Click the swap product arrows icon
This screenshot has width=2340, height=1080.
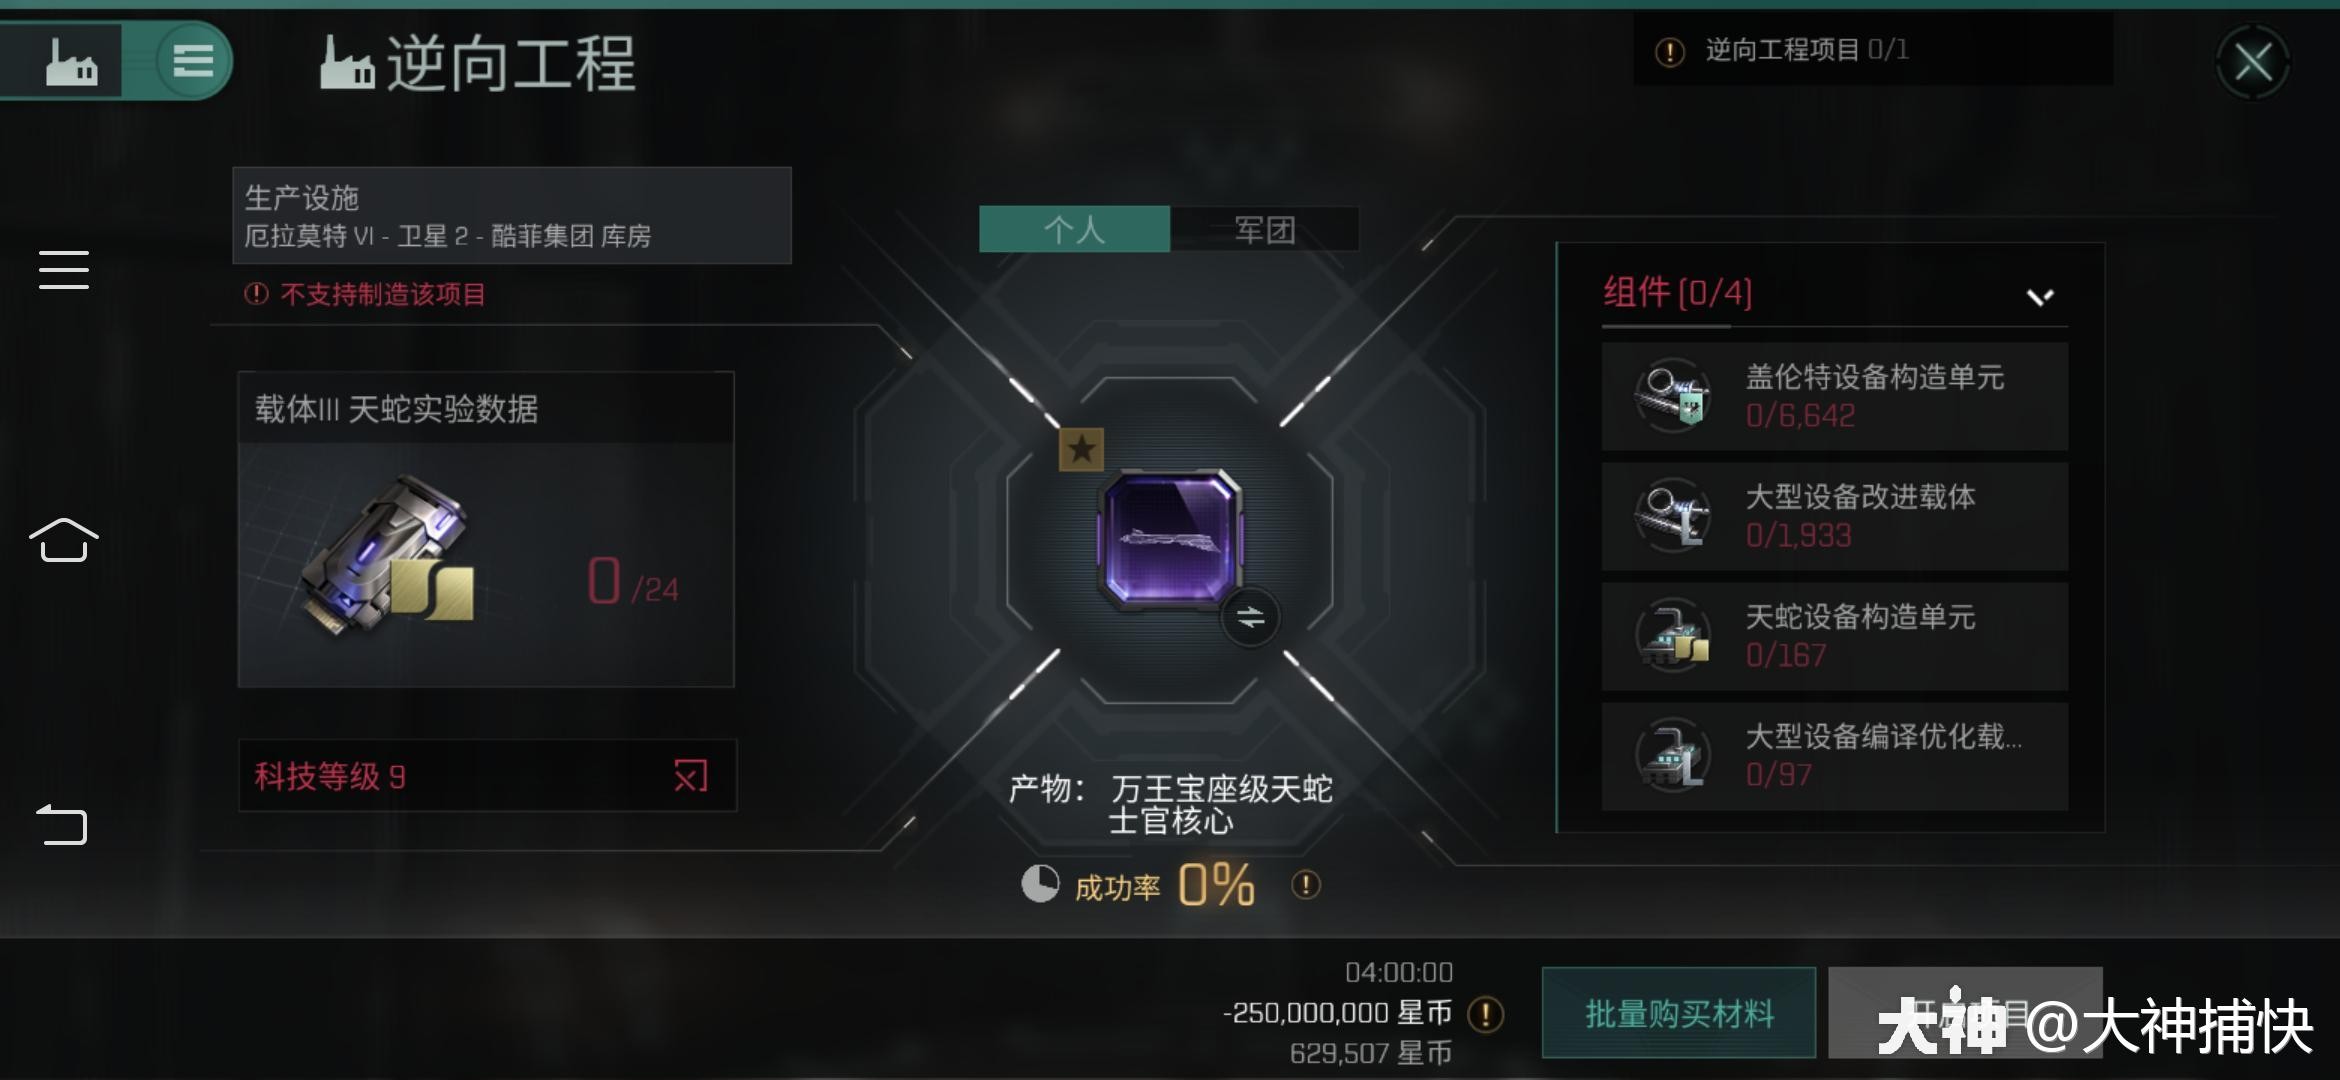point(1250,617)
